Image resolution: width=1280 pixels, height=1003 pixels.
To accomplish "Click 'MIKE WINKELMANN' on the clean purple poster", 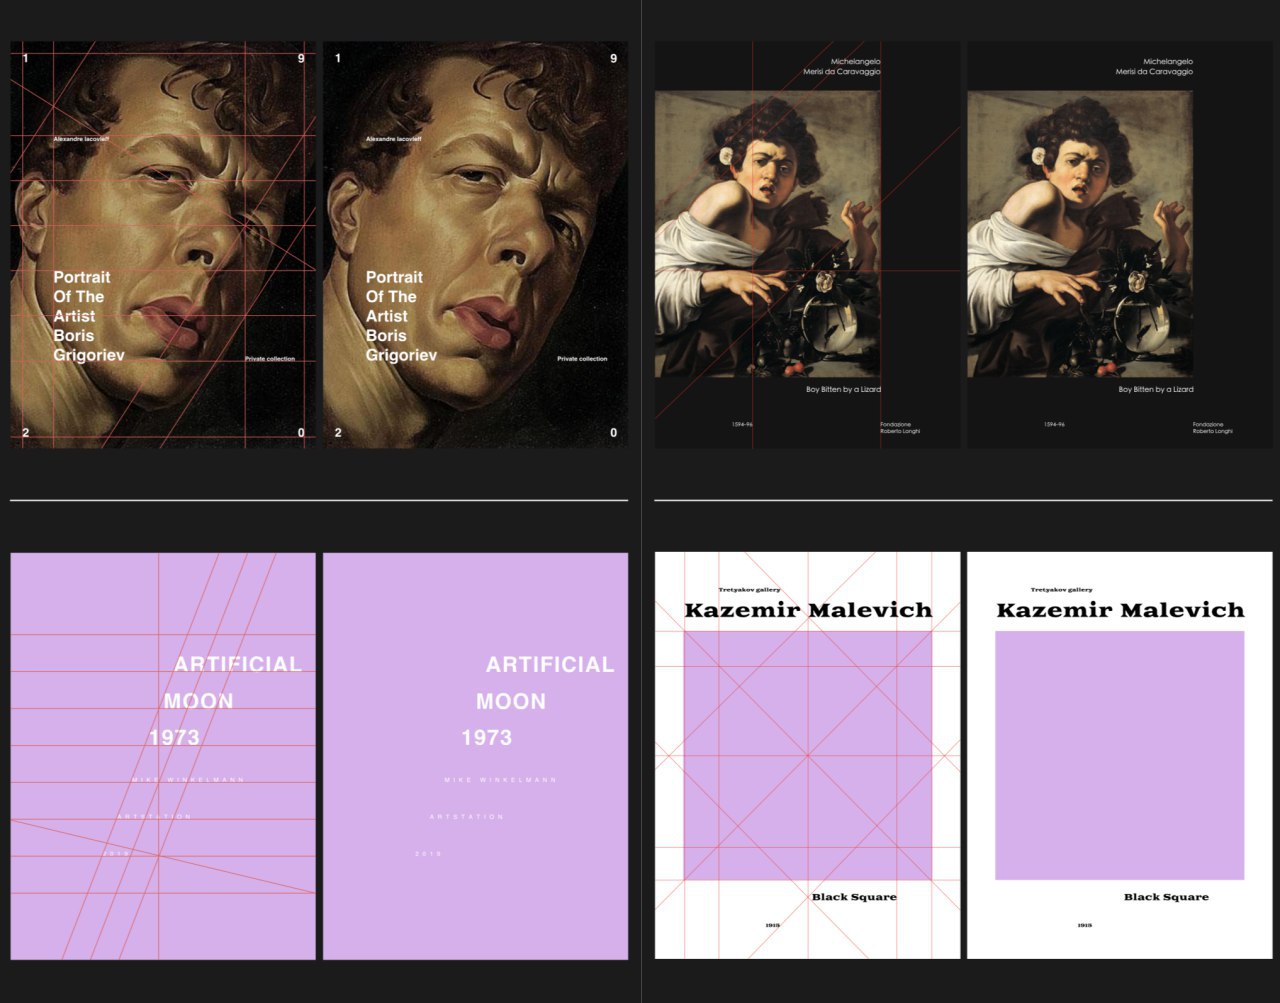I will (x=500, y=779).
